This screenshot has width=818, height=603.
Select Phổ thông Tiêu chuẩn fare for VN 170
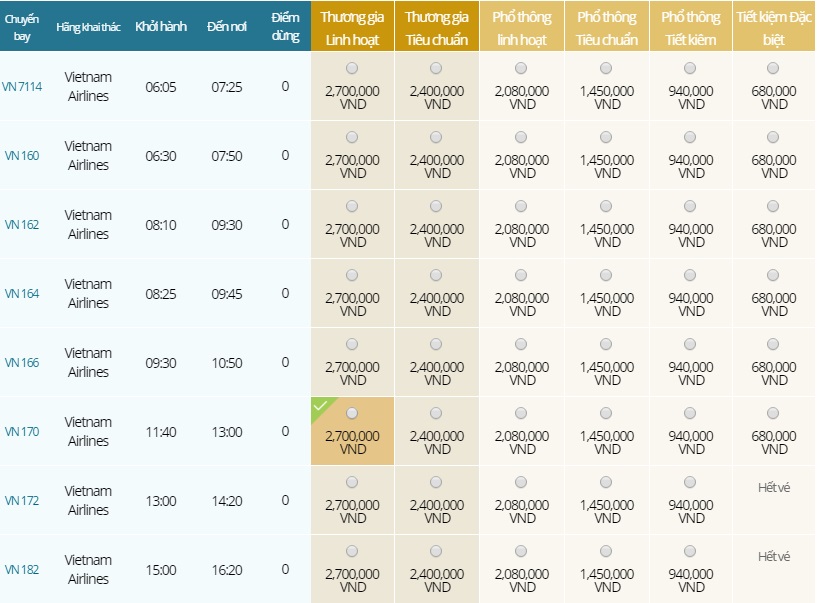pyautogui.click(x=606, y=413)
